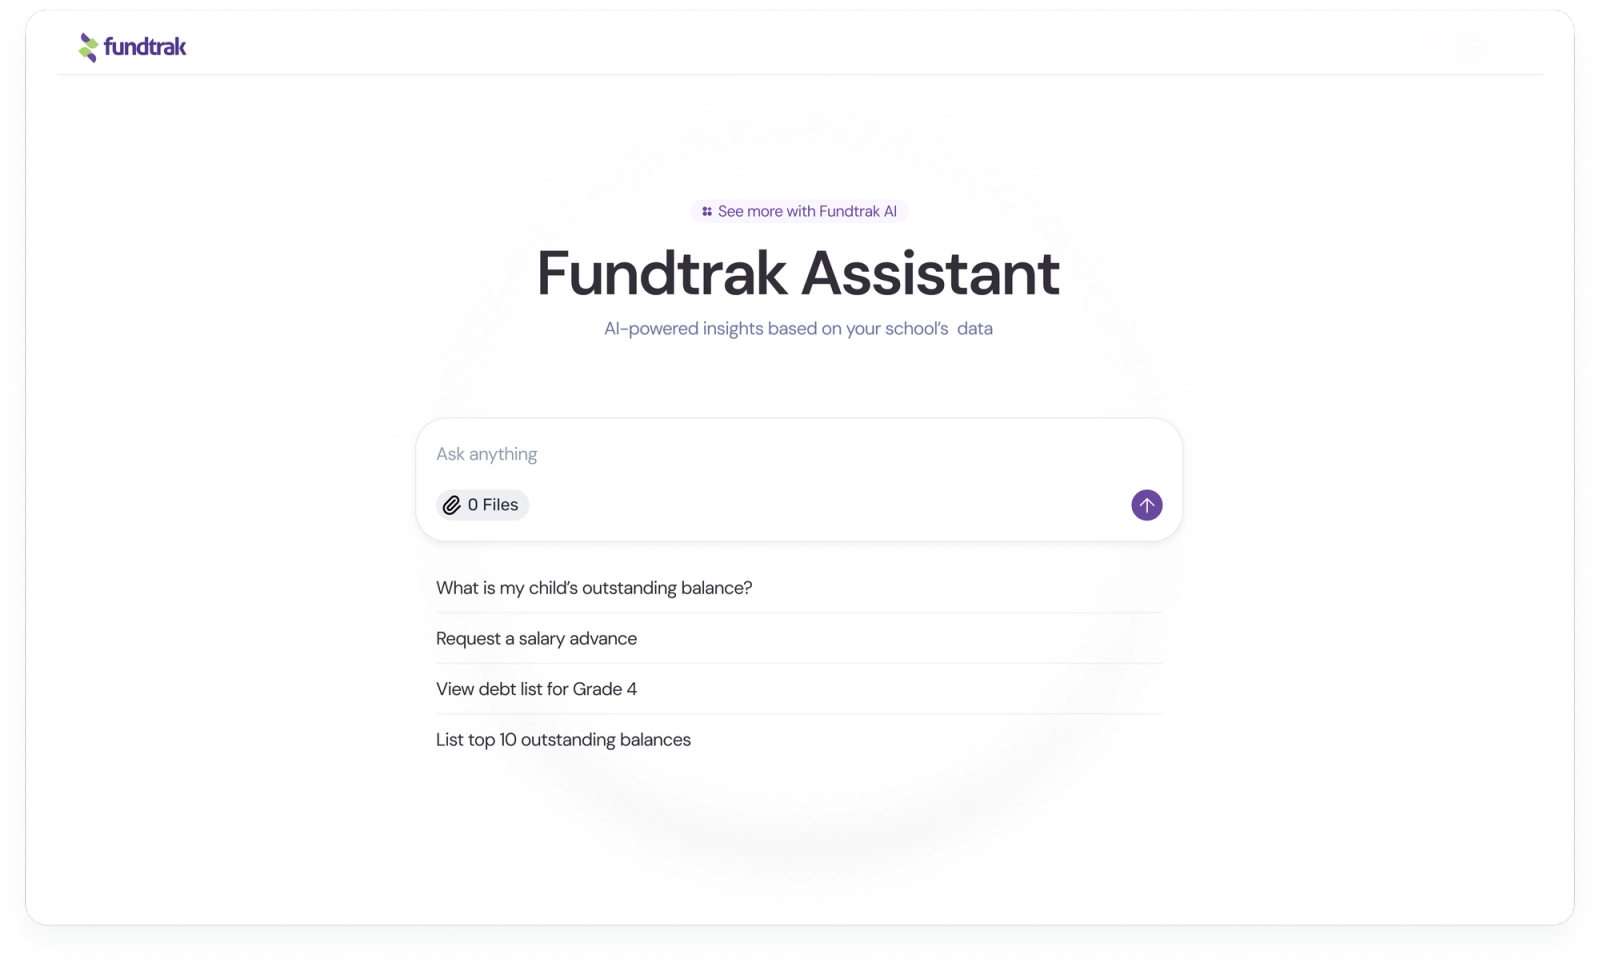1600x966 pixels.
Task: Click the Fundtrak logo in the header
Action: click(x=132, y=47)
